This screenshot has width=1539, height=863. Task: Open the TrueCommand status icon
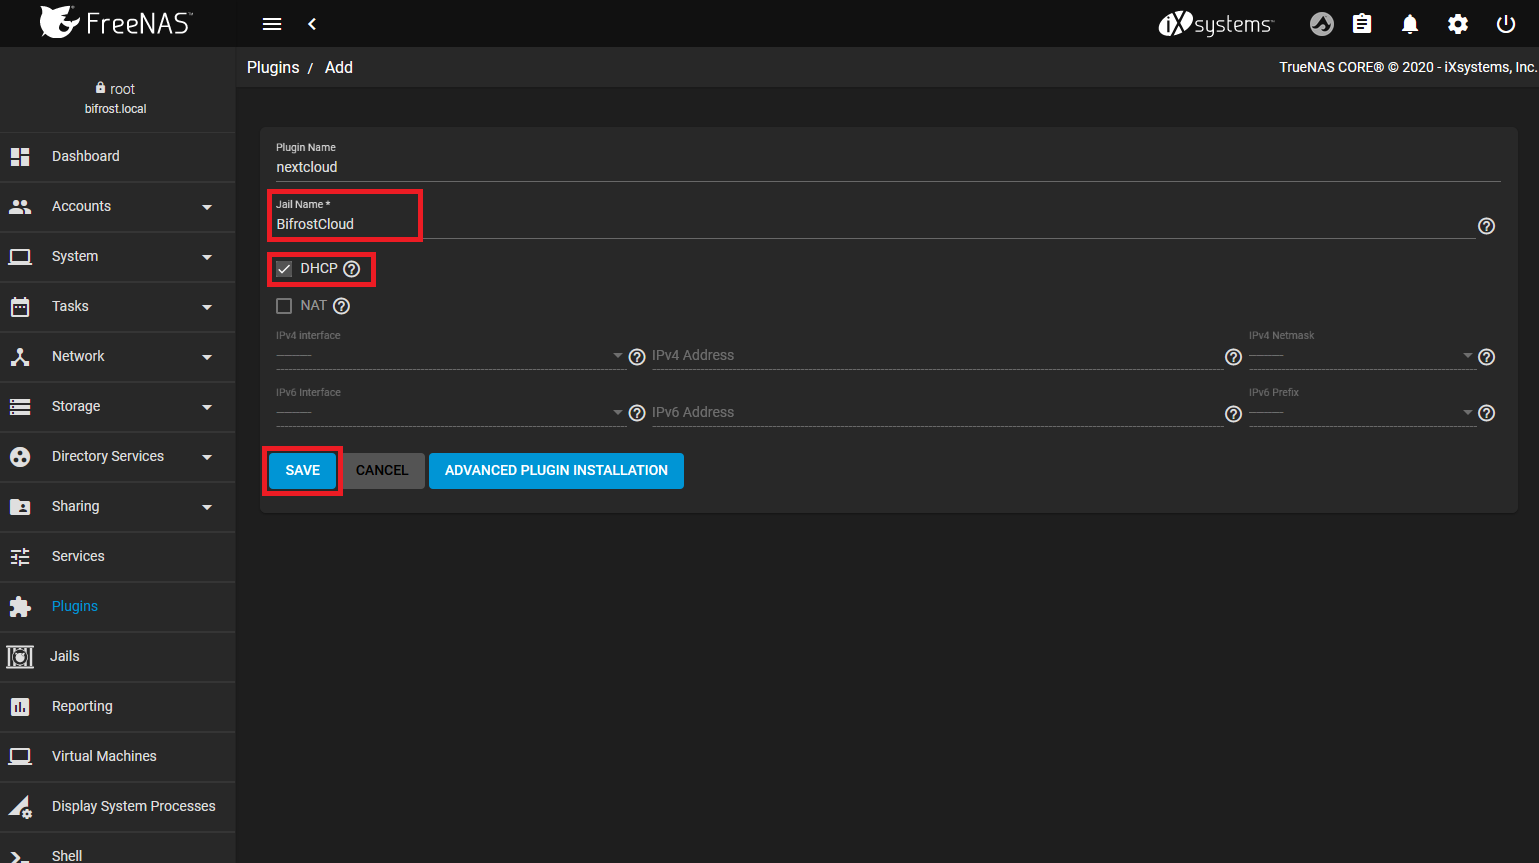[1322, 24]
